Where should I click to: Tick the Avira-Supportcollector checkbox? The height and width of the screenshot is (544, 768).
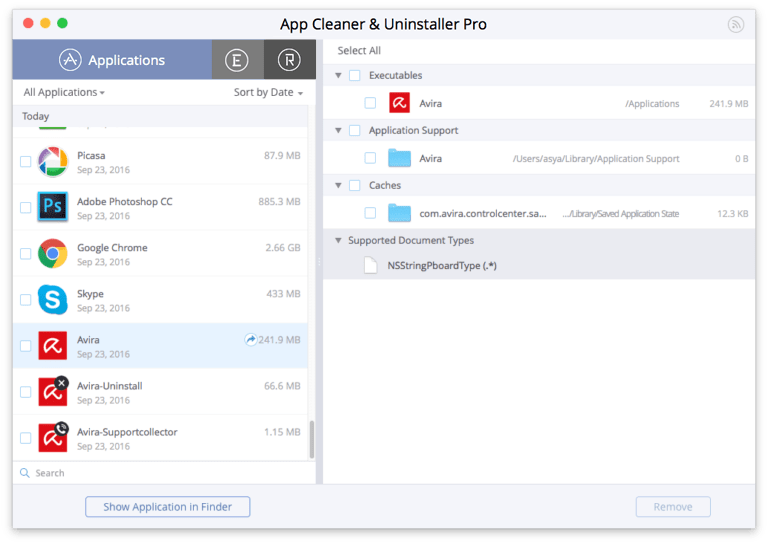pos(25,438)
